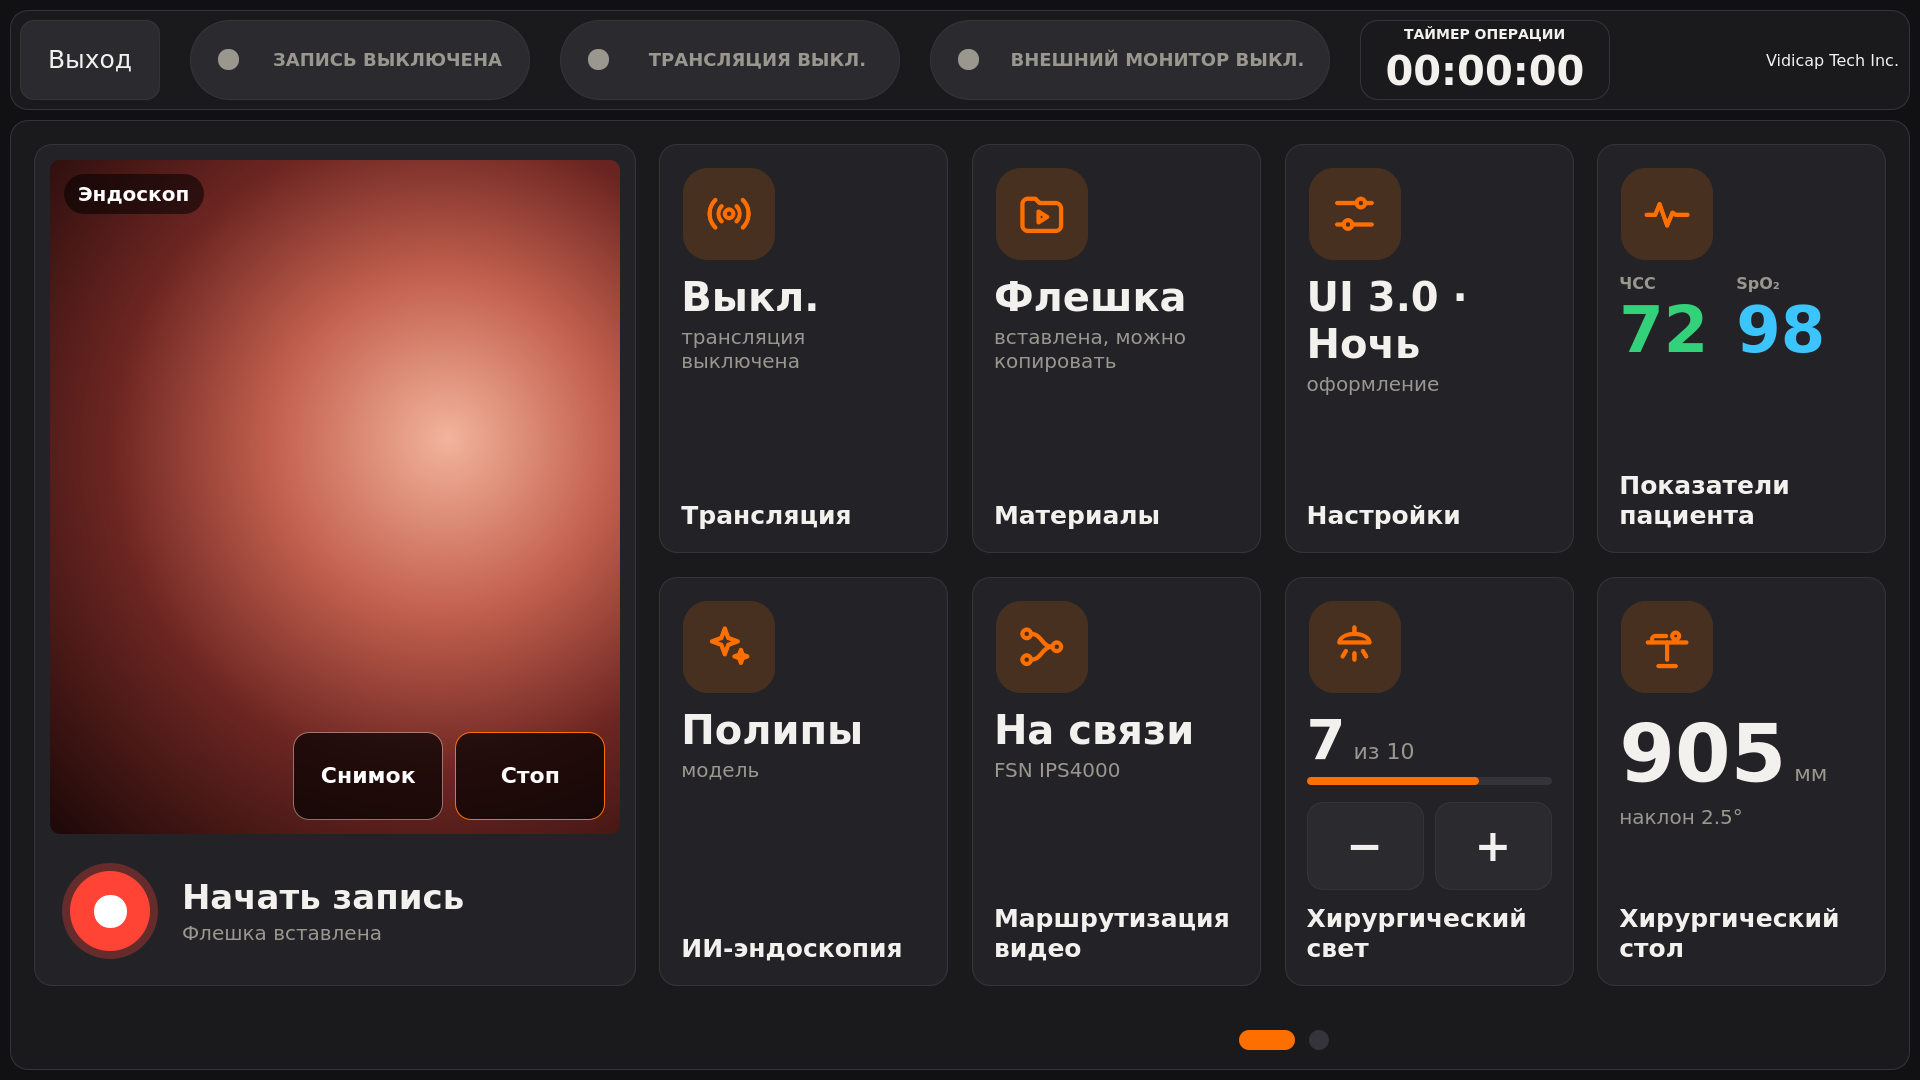Viewport: 1920px width, 1080px height.
Task: Click the surgical light brightness bar
Action: [1429, 781]
